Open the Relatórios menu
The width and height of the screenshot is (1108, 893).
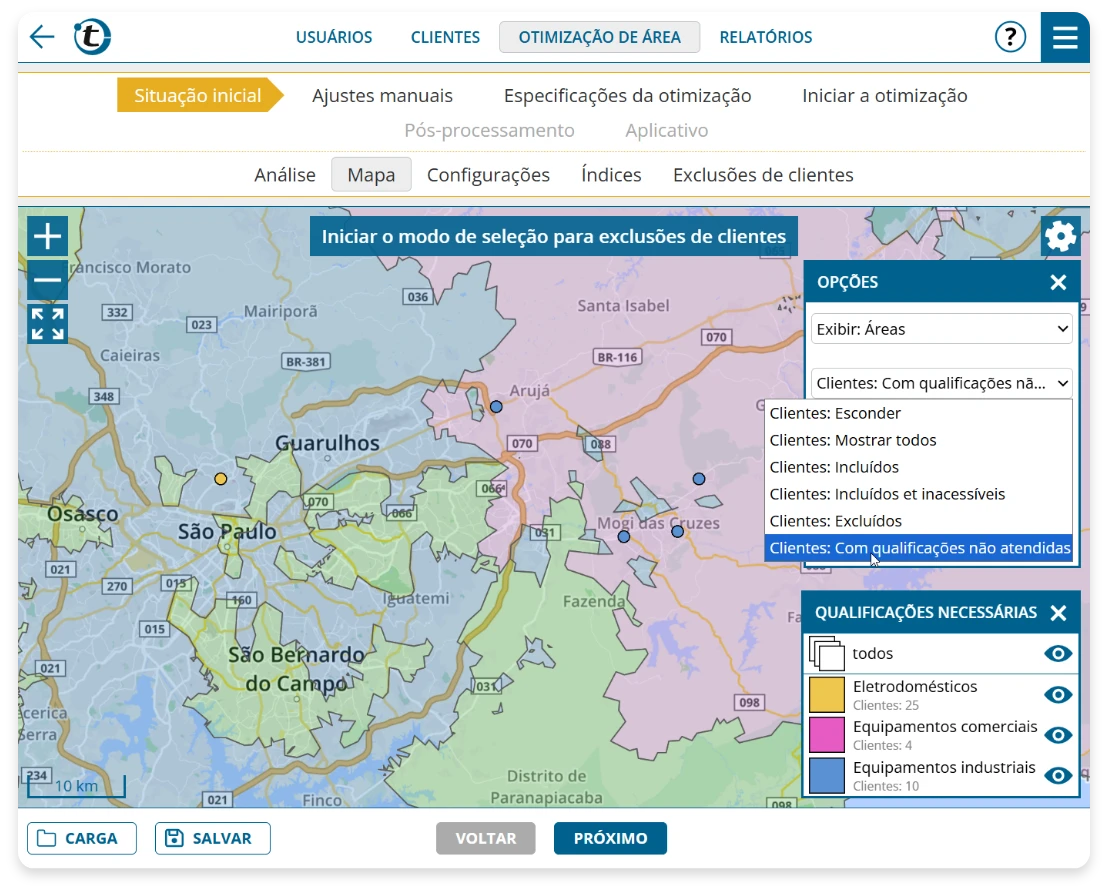[766, 37]
